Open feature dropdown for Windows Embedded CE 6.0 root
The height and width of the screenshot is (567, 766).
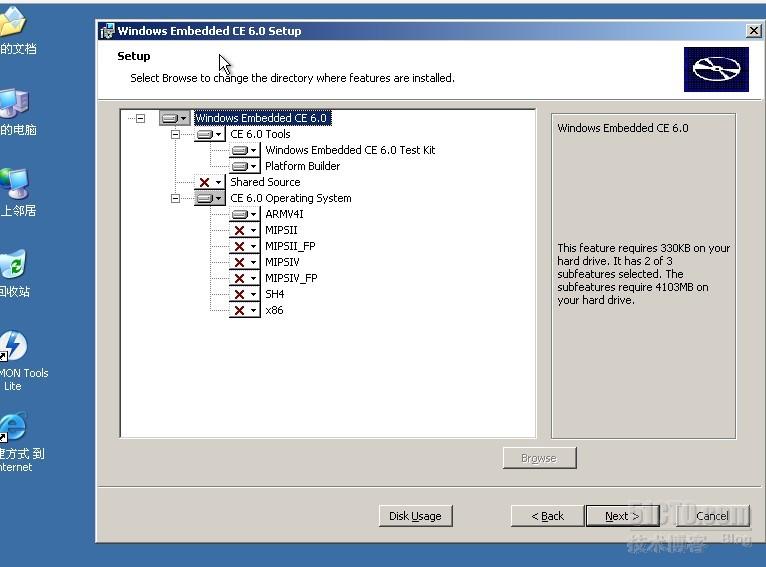[x=175, y=118]
